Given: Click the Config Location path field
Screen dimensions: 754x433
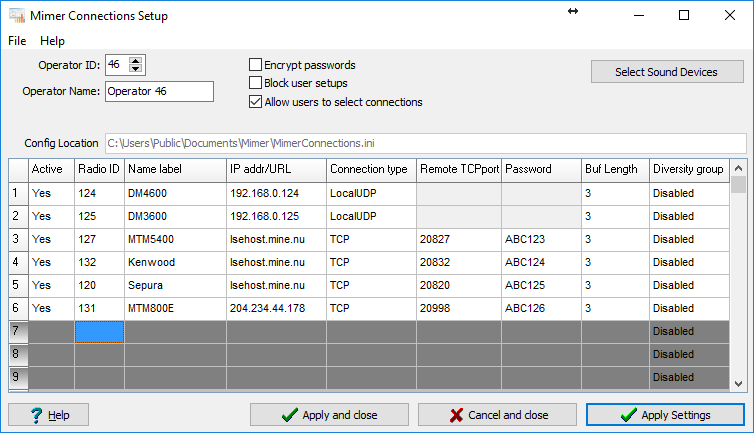Looking at the screenshot, I should (x=426, y=143).
